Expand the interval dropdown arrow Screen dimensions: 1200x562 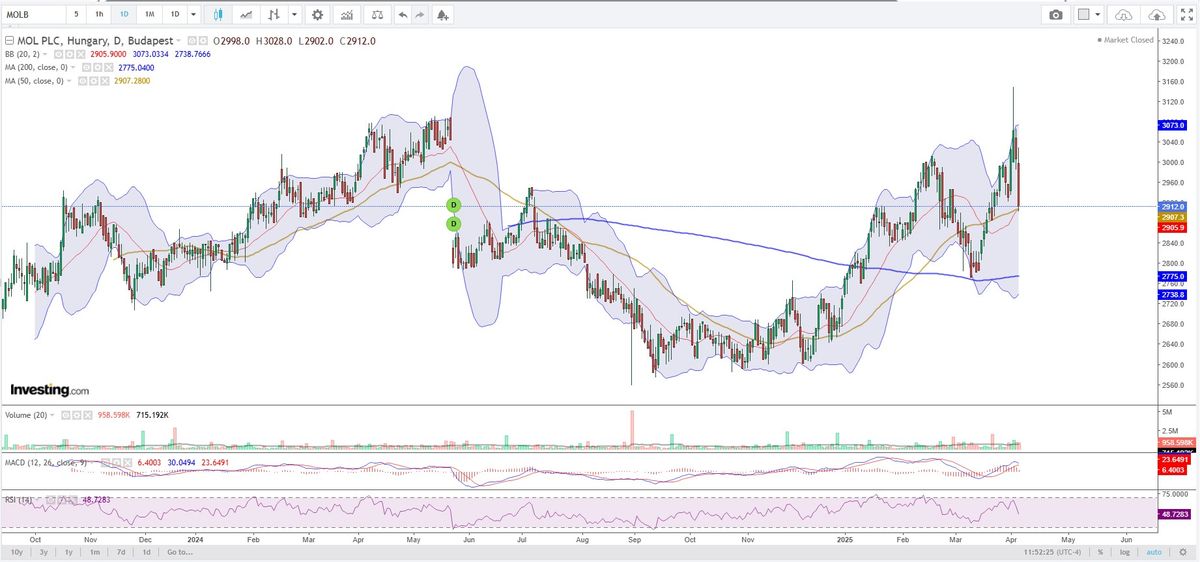click(x=193, y=15)
